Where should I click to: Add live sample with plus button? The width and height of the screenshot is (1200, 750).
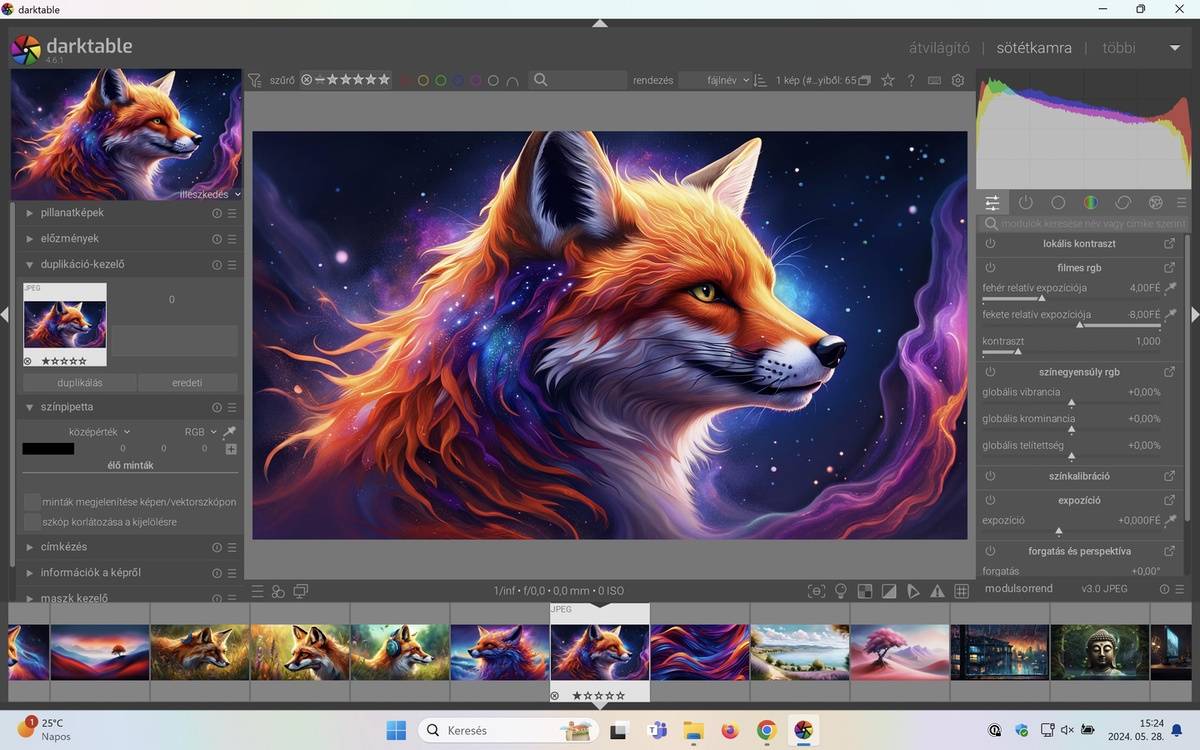(231, 449)
